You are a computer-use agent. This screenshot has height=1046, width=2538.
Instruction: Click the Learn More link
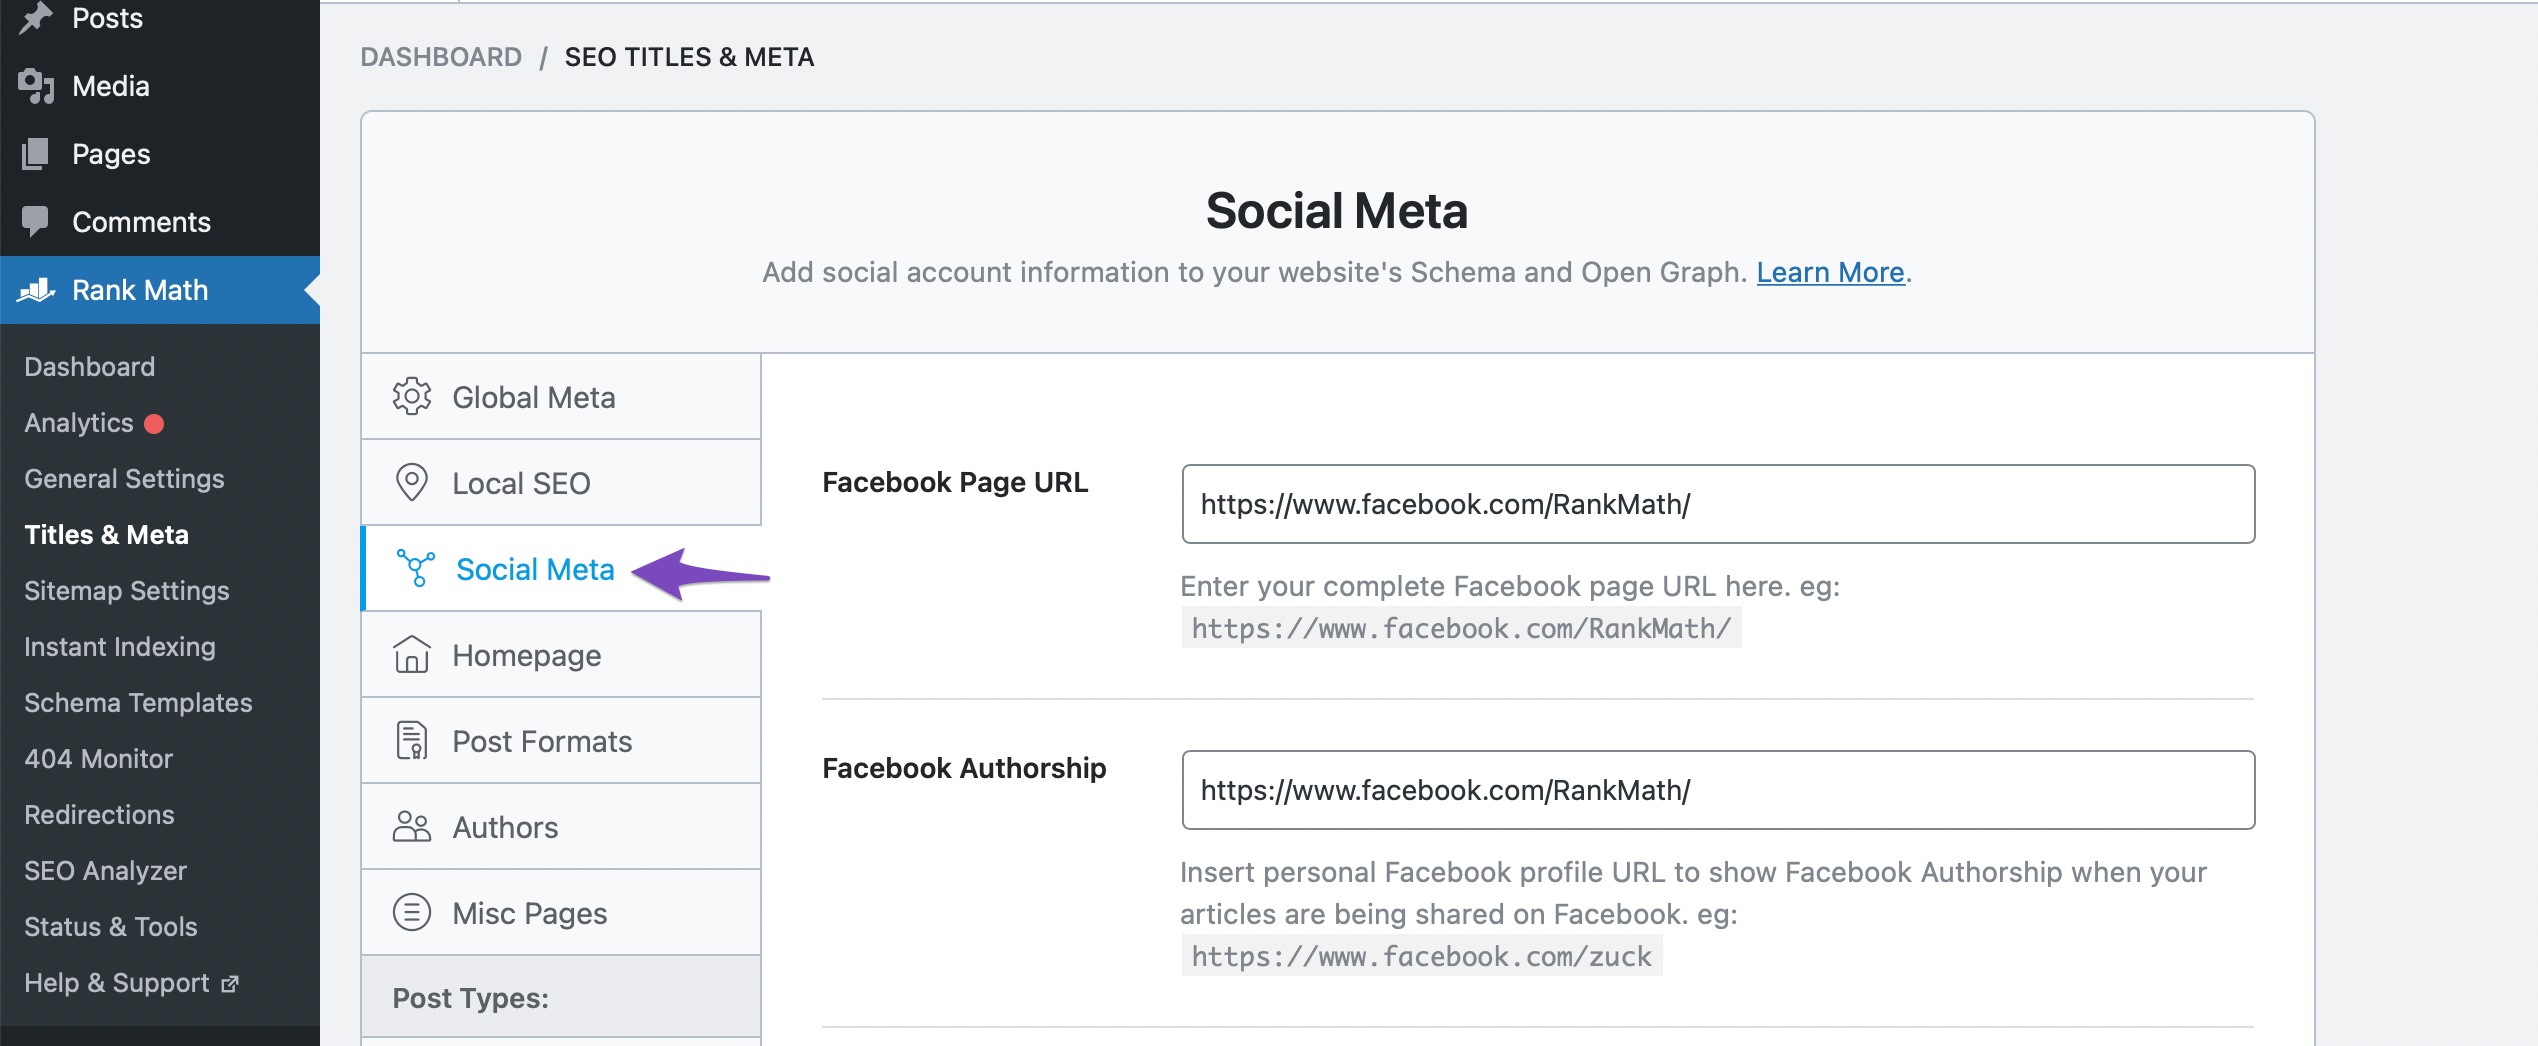[x=1830, y=272]
